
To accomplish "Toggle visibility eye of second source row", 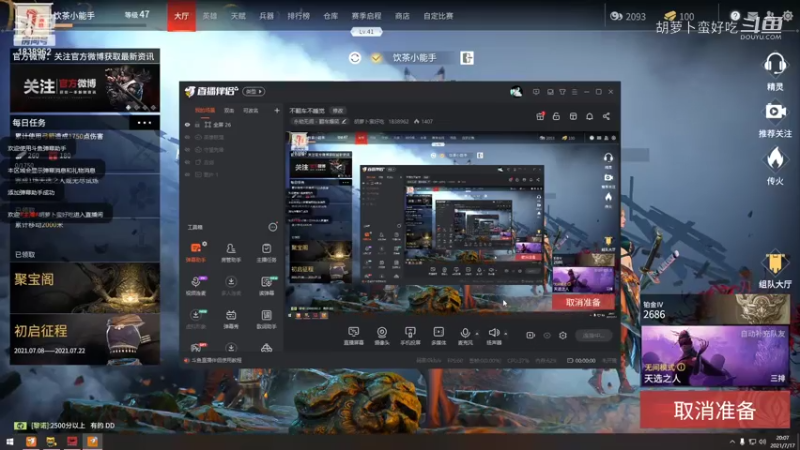I will tap(187, 137).
